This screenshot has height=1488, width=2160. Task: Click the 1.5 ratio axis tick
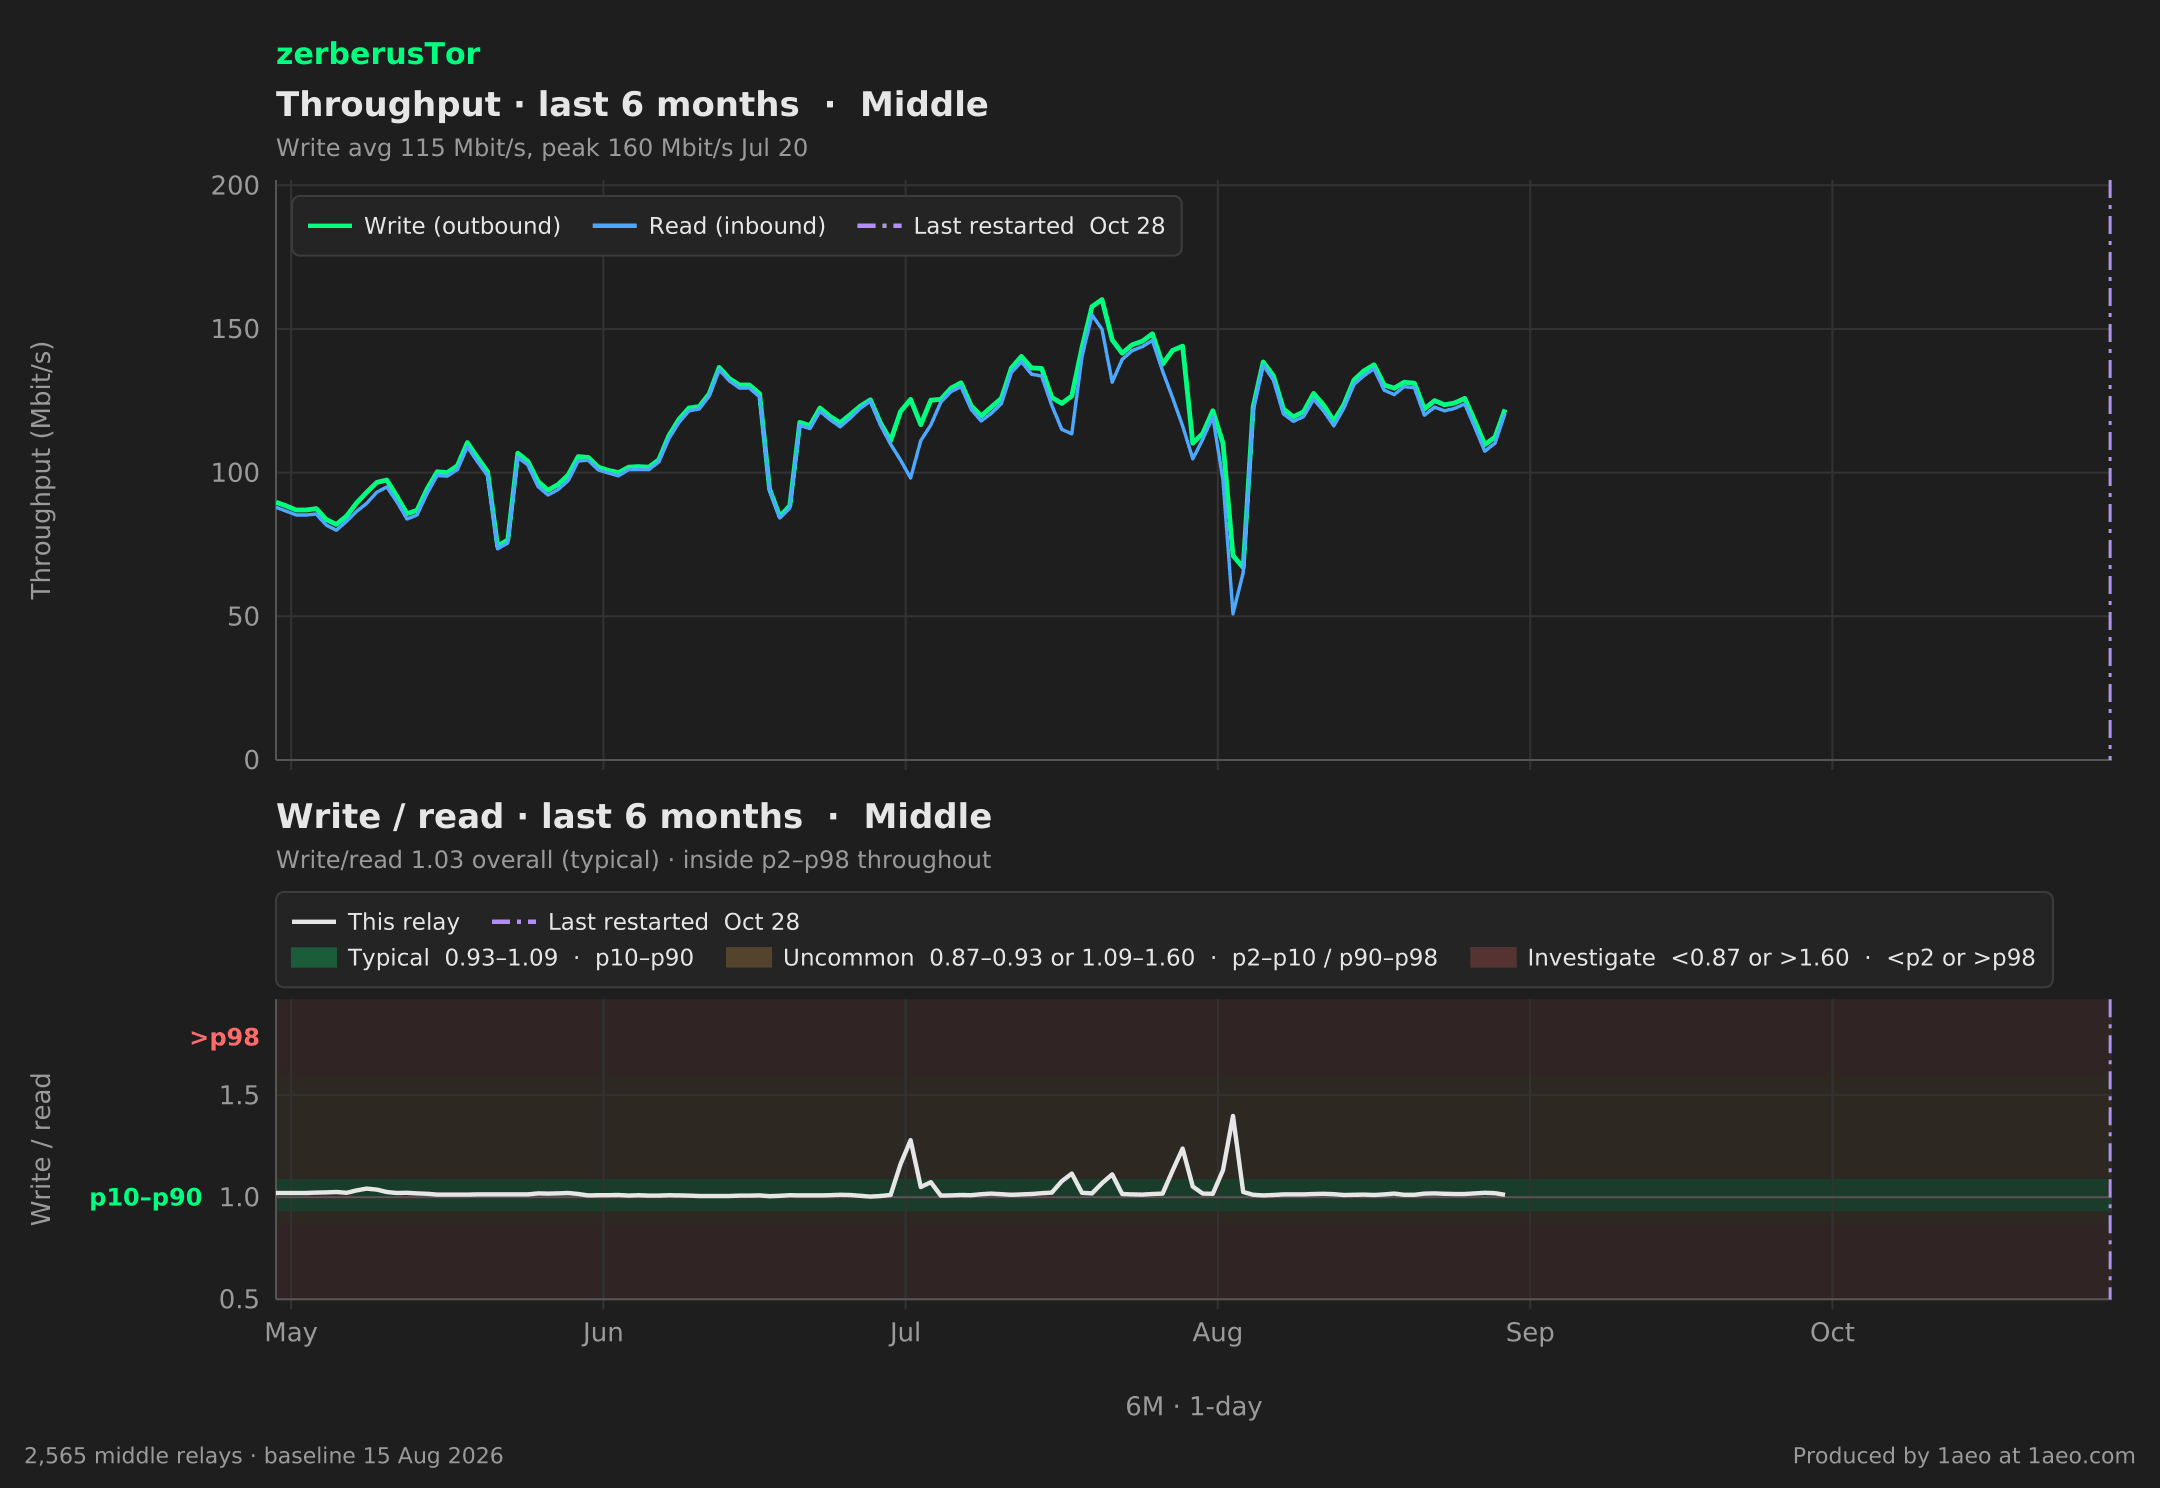[x=239, y=1096]
